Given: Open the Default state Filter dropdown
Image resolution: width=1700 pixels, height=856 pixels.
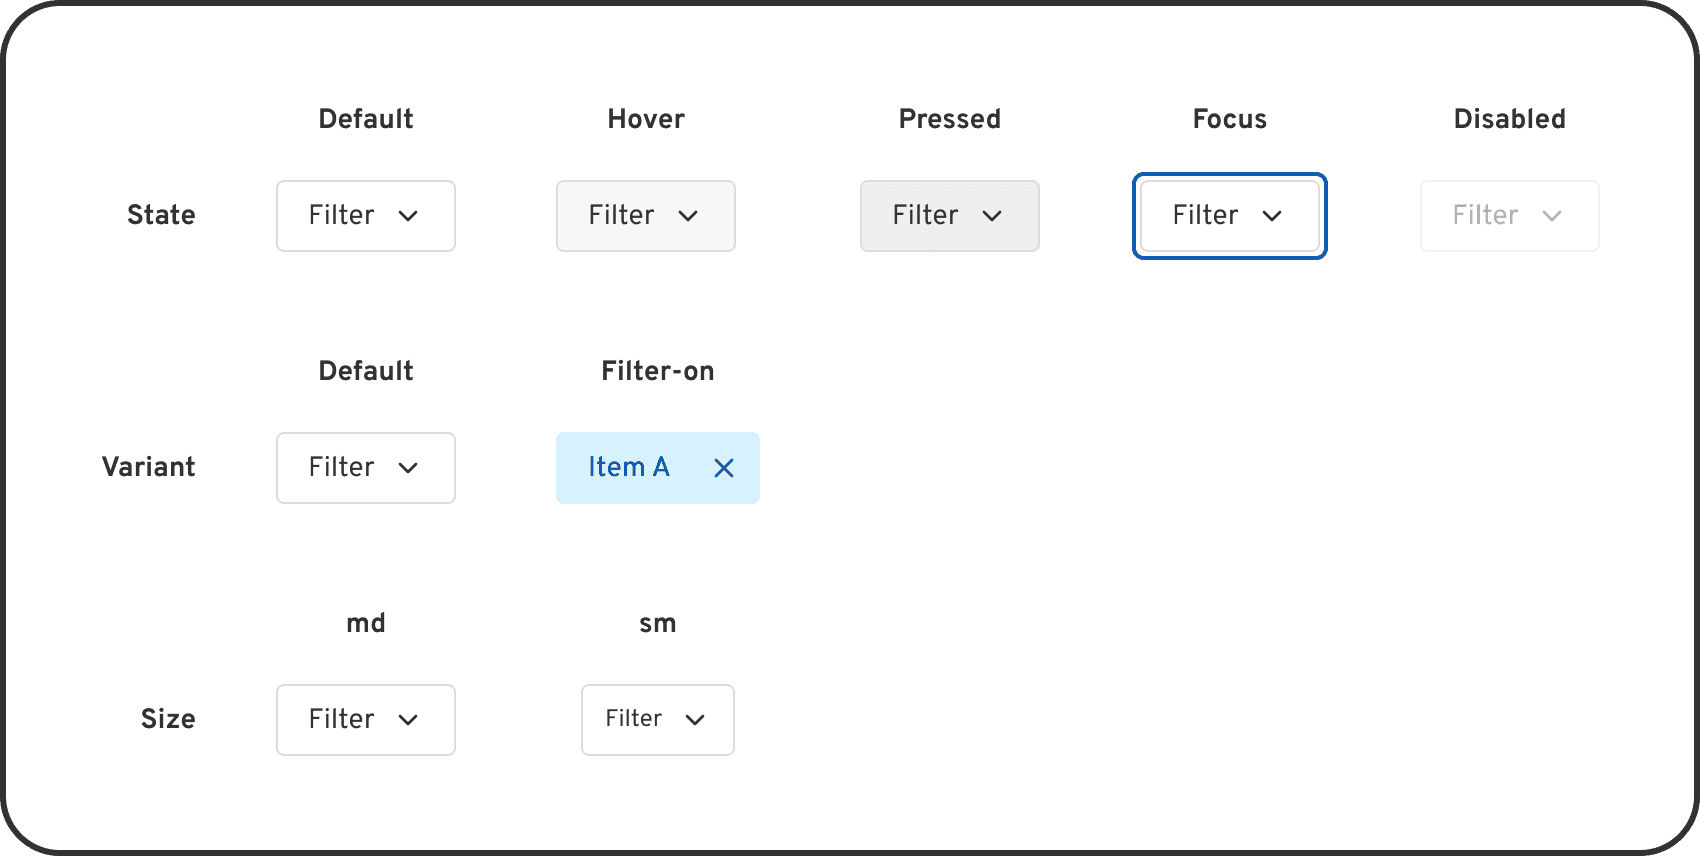Looking at the screenshot, I should [x=365, y=216].
